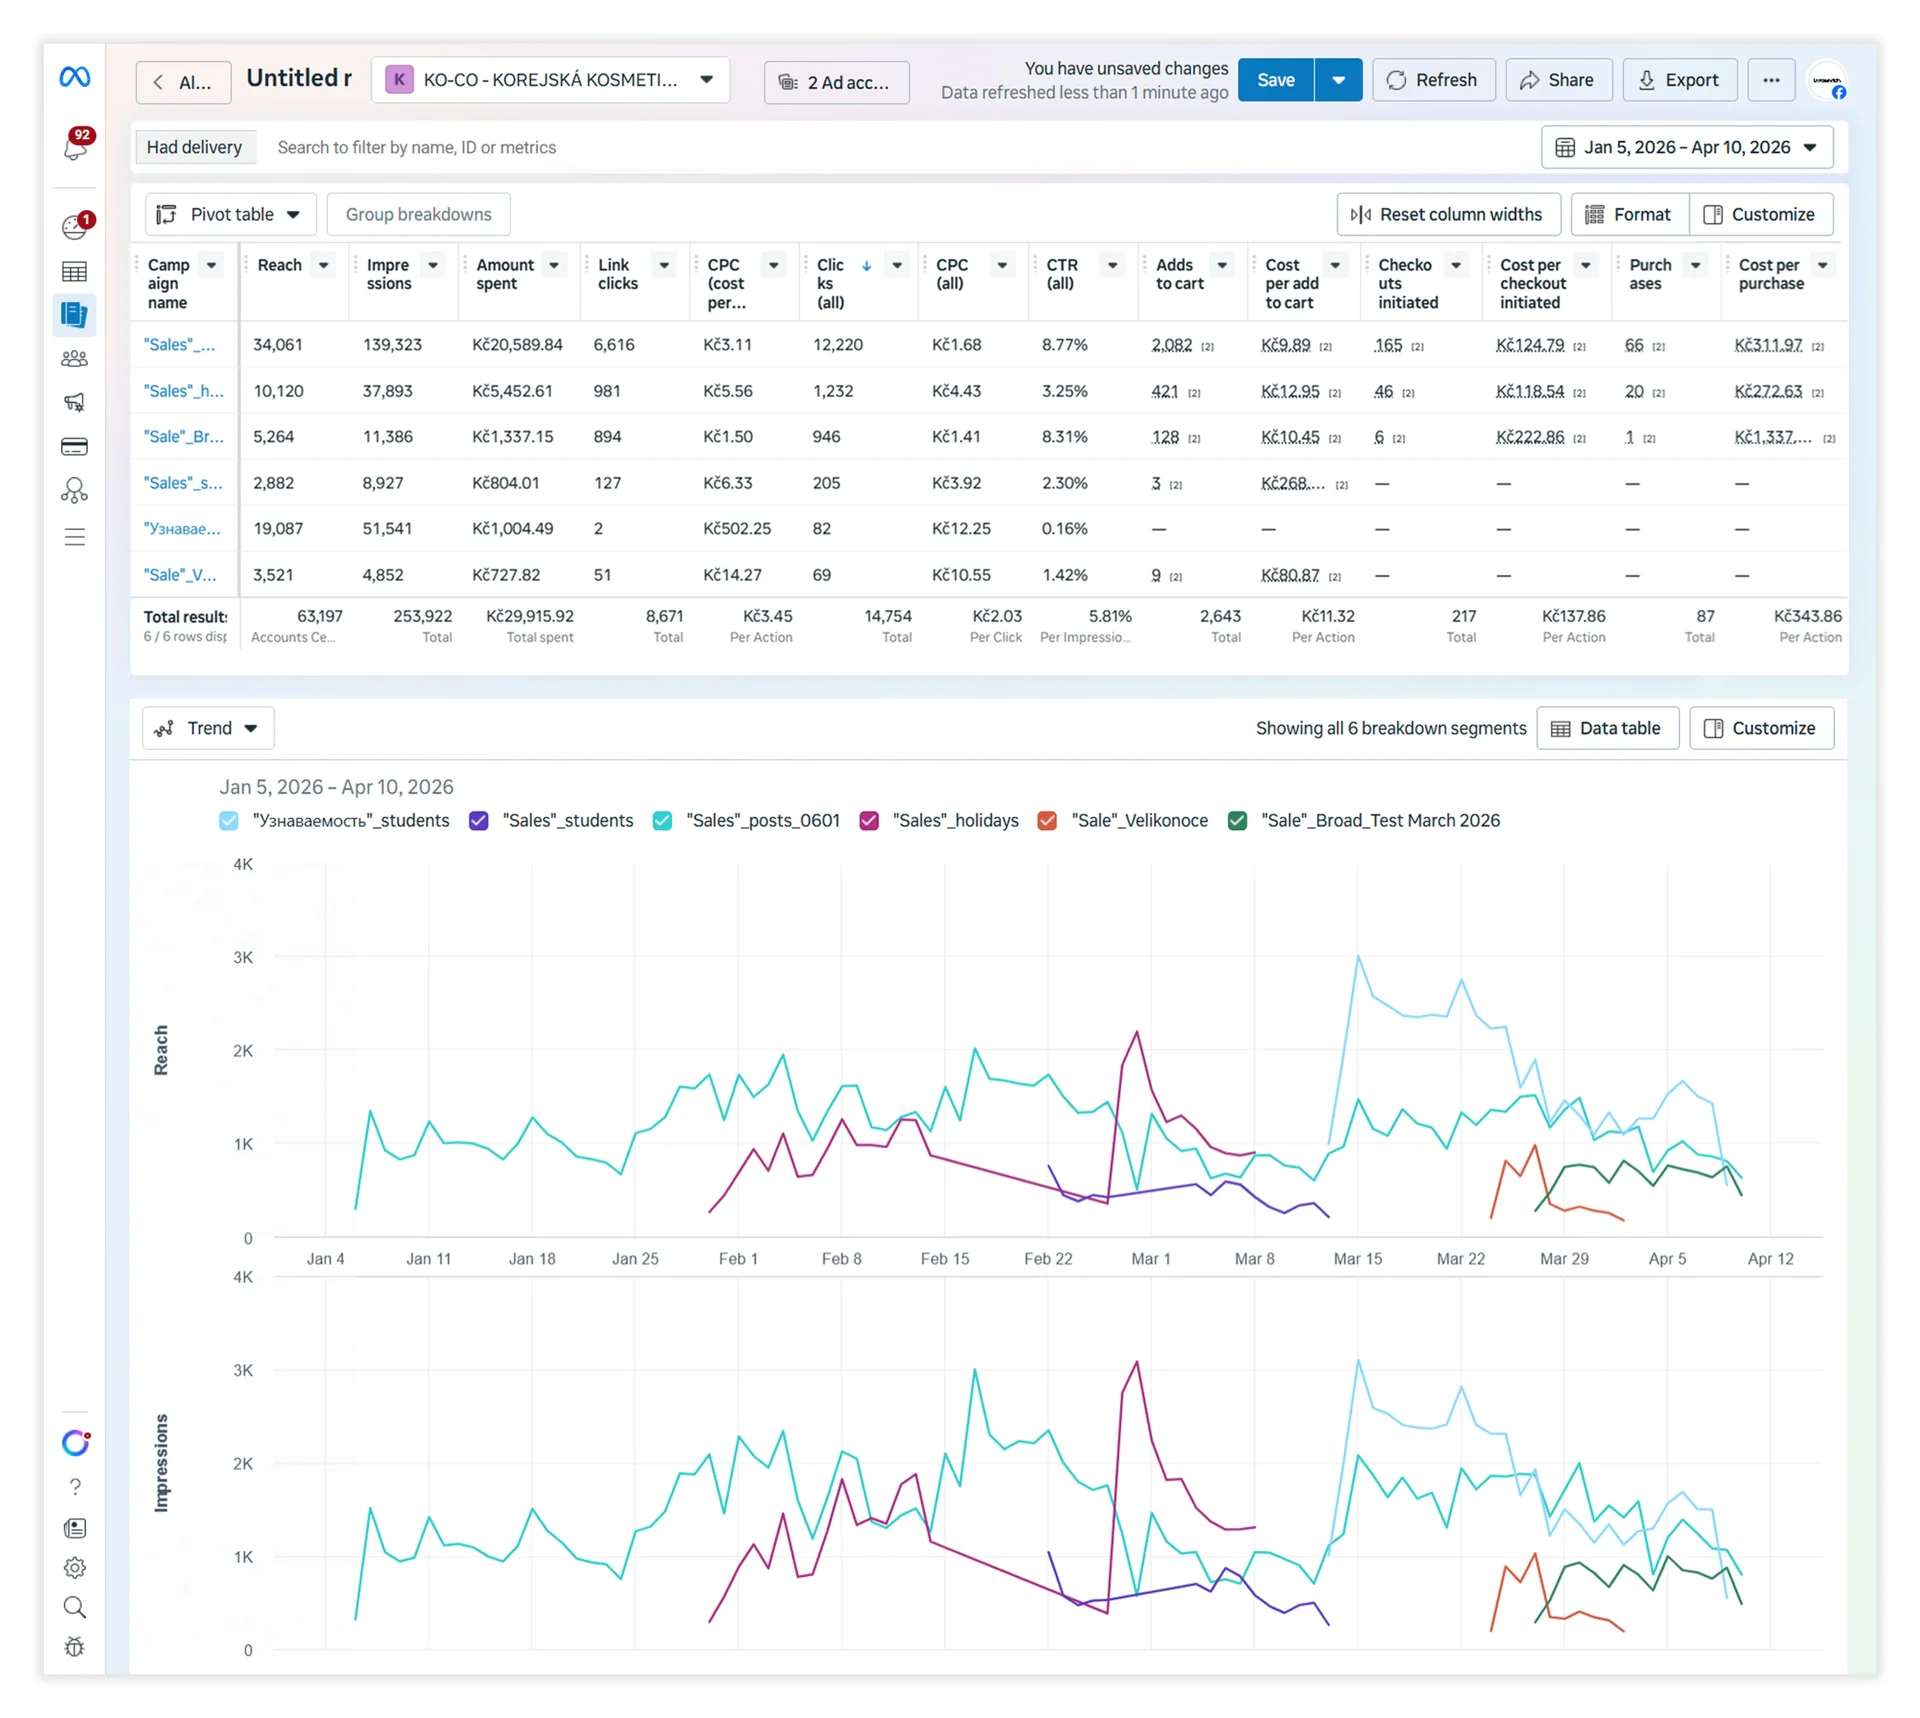This screenshot has height=1718, width=1920.
Task: Open the "Sales"_h... campaign link
Action: pos(184,391)
